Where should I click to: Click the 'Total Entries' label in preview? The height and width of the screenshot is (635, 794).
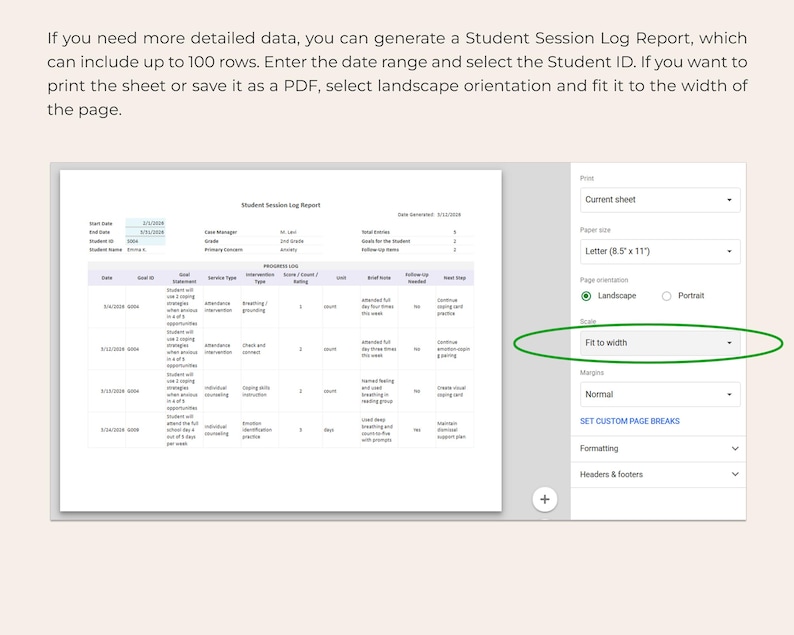(375, 232)
